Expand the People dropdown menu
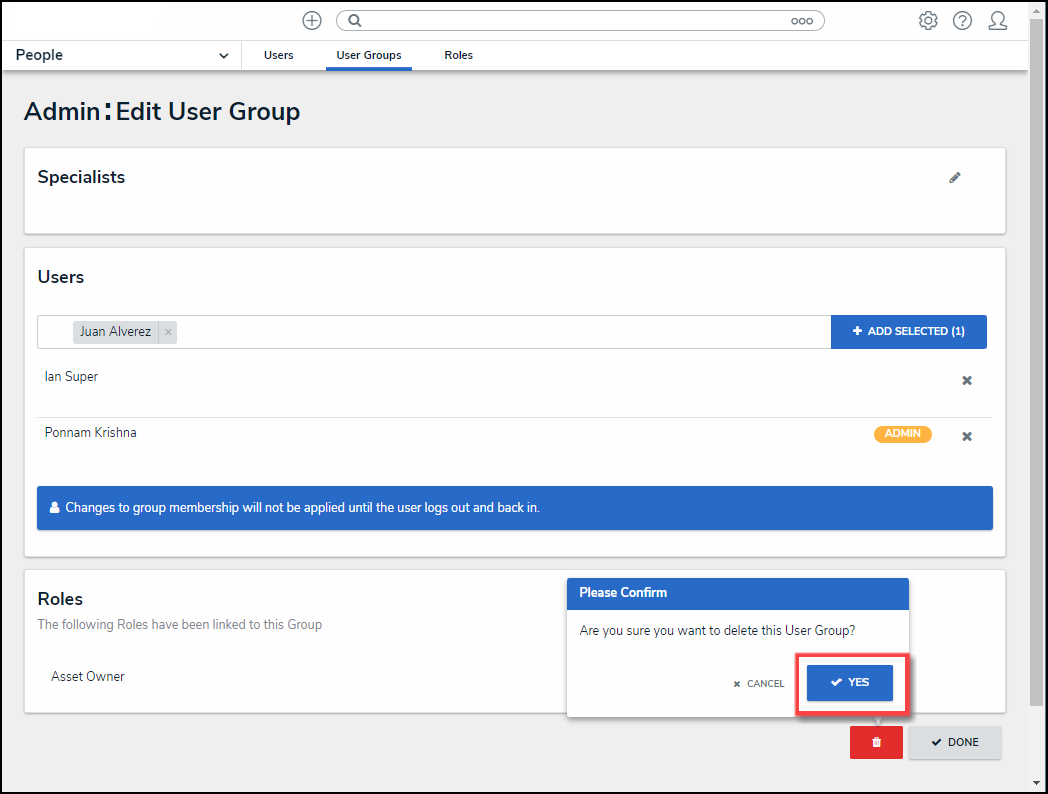Screen dimensions: 1048x794 [223, 56]
